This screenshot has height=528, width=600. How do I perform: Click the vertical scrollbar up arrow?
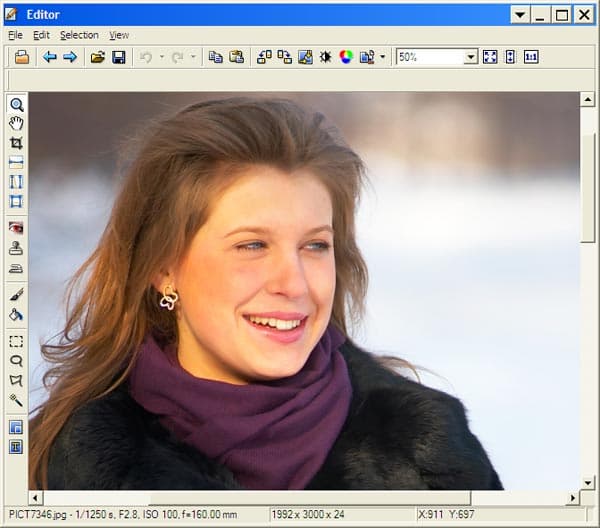tap(588, 99)
